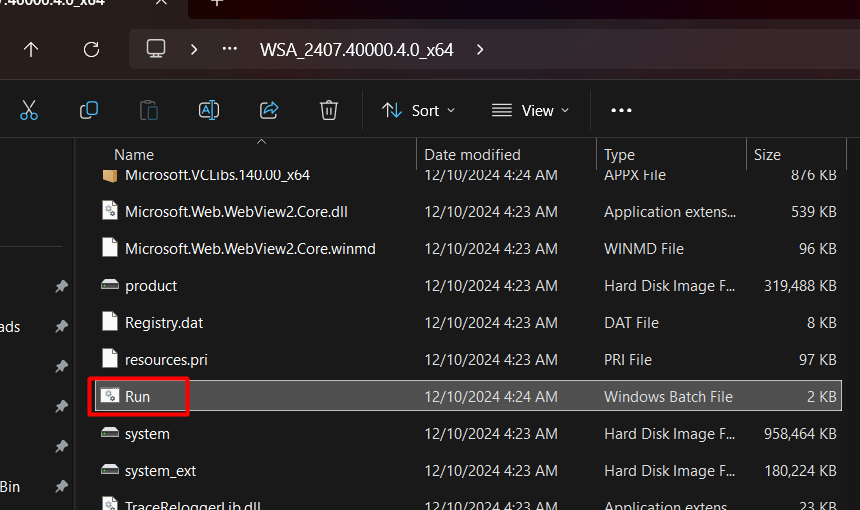The width and height of the screenshot is (860, 510).
Task: Open the View dropdown
Action: point(530,111)
